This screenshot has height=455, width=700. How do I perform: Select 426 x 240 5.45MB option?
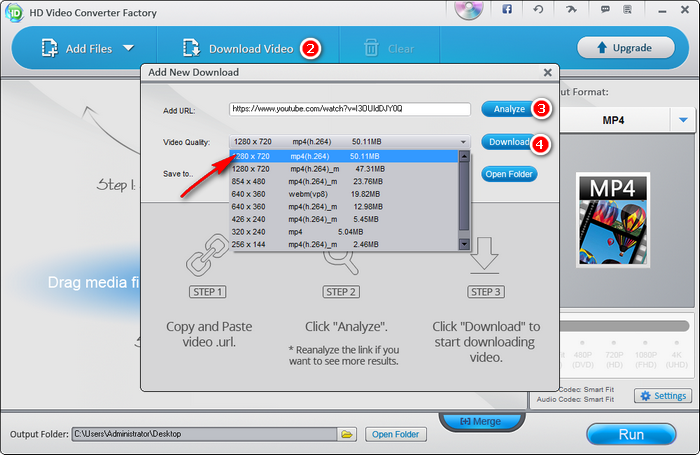click(344, 219)
